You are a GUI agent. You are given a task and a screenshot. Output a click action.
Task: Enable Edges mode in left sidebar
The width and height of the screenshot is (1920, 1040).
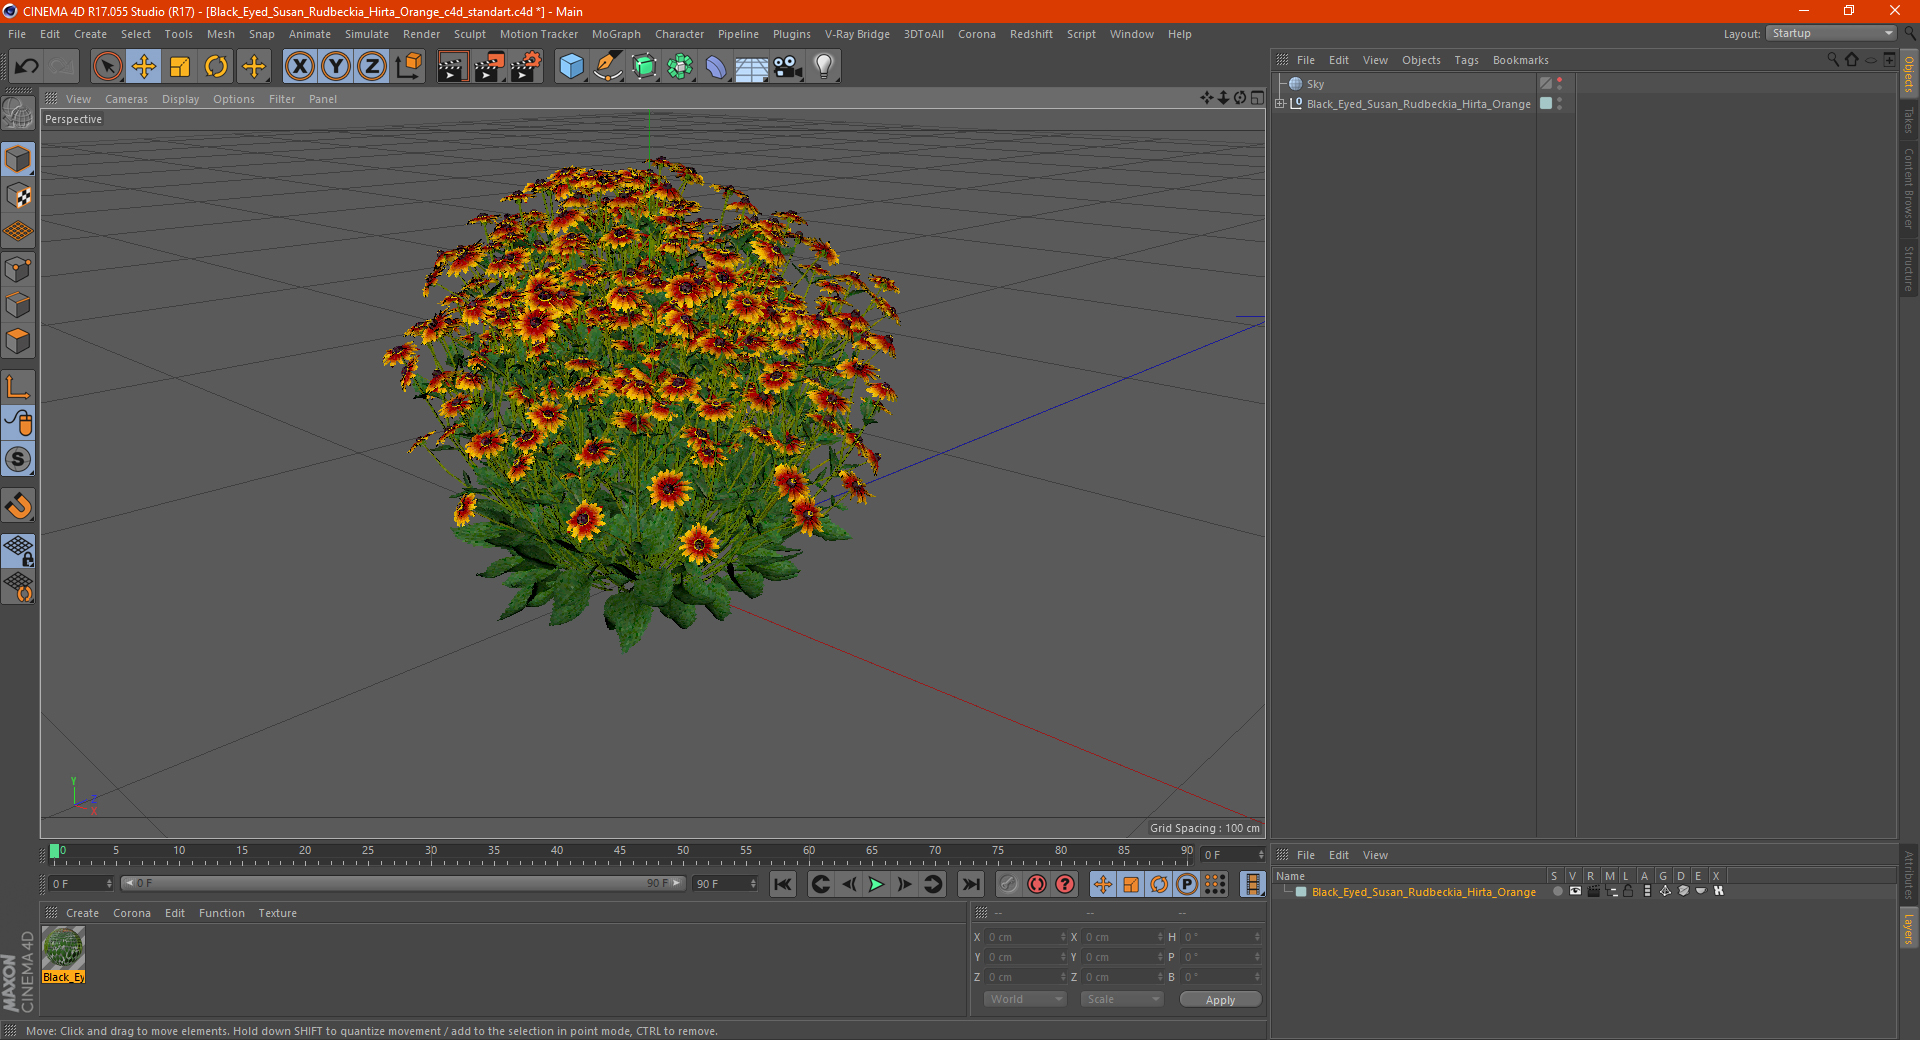pyautogui.click(x=18, y=305)
